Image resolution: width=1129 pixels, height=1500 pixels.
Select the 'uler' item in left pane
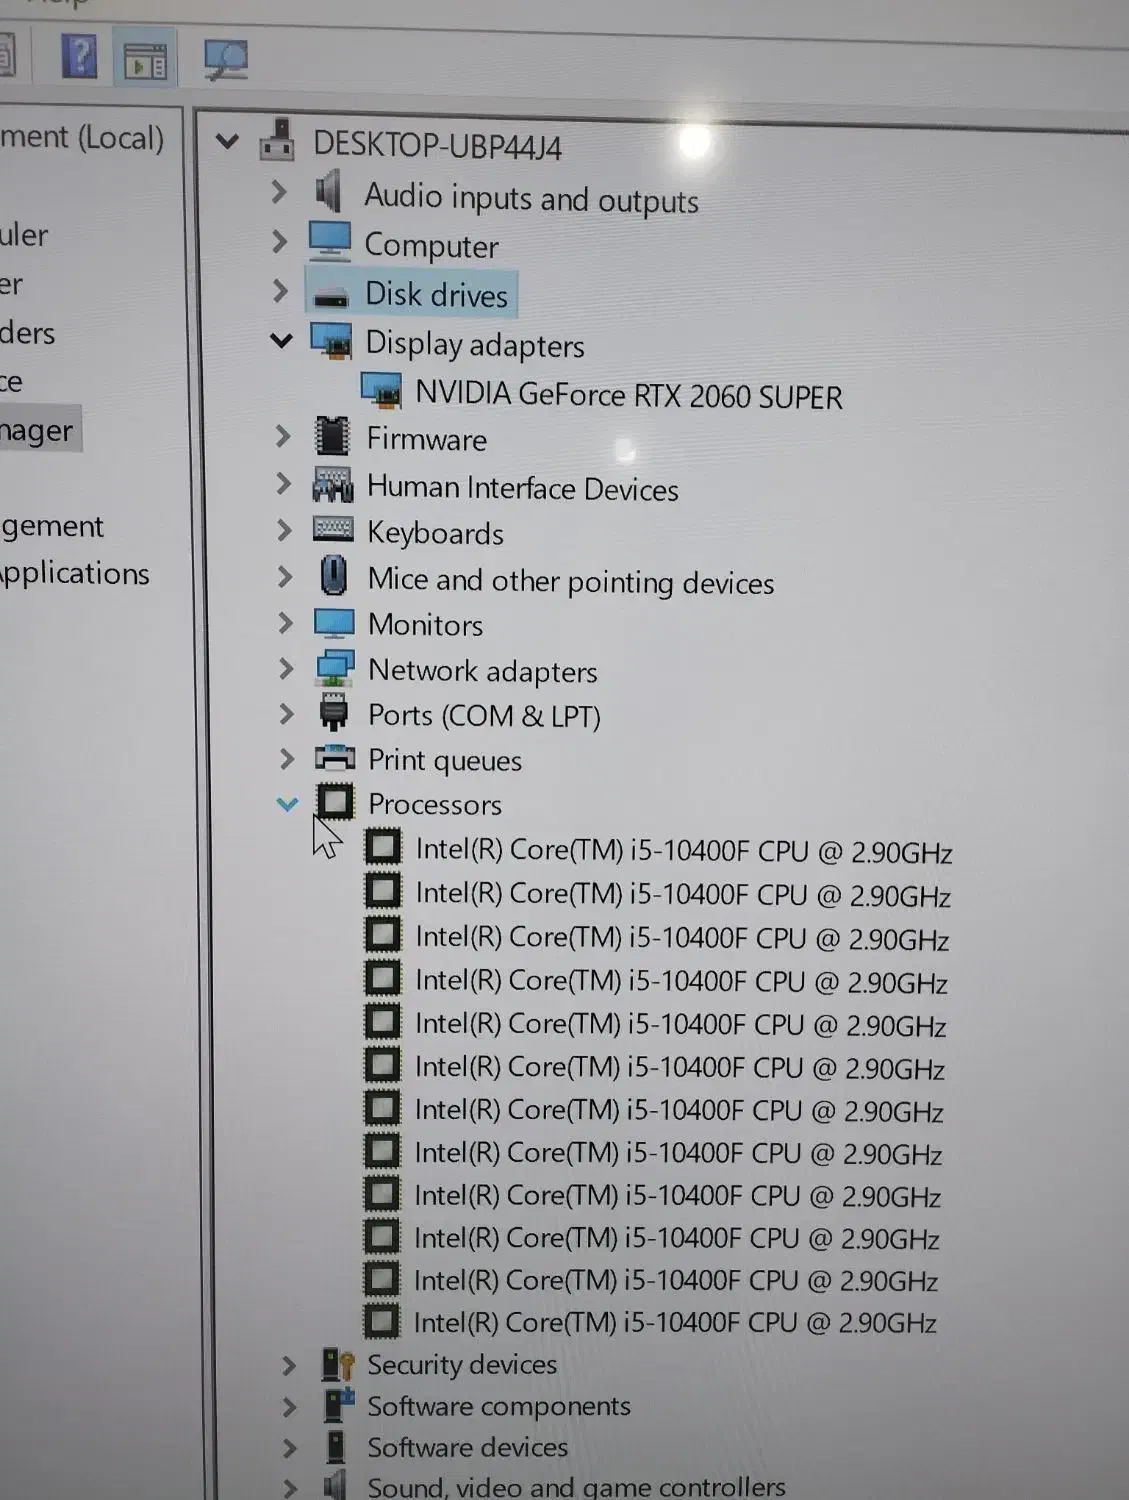(x=24, y=236)
